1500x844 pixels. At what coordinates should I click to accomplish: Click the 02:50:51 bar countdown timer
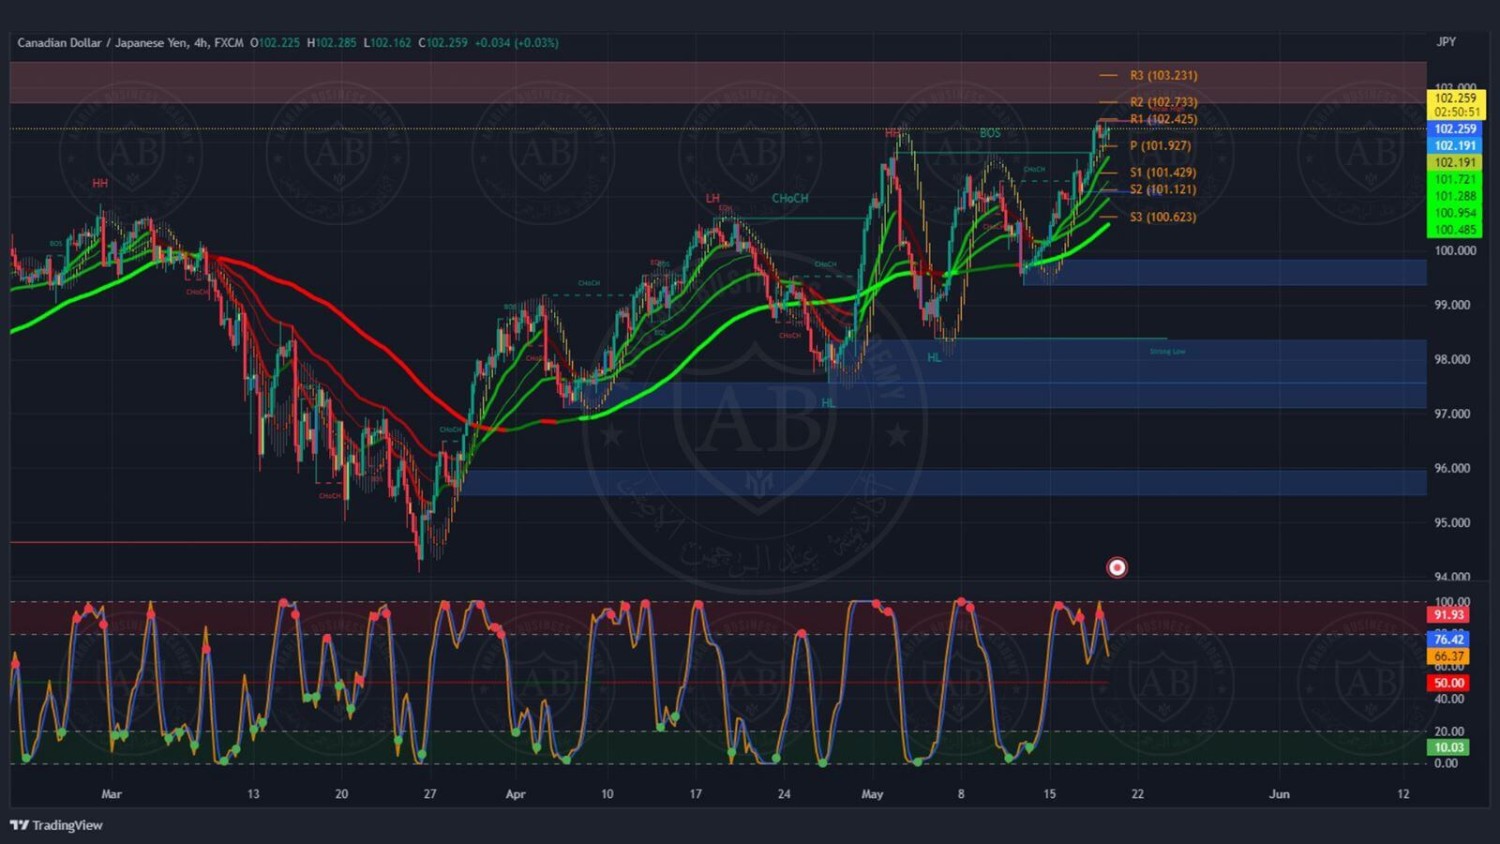click(1455, 112)
